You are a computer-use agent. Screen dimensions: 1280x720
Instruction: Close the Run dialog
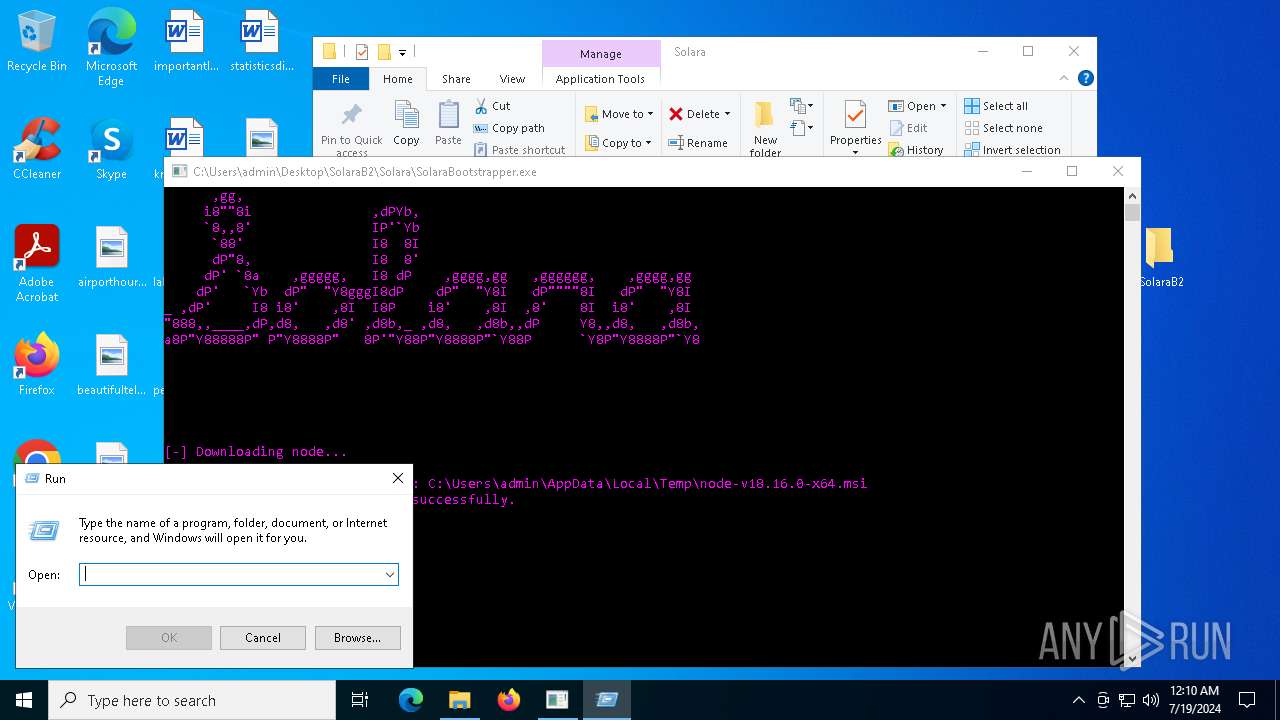point(398,479)
